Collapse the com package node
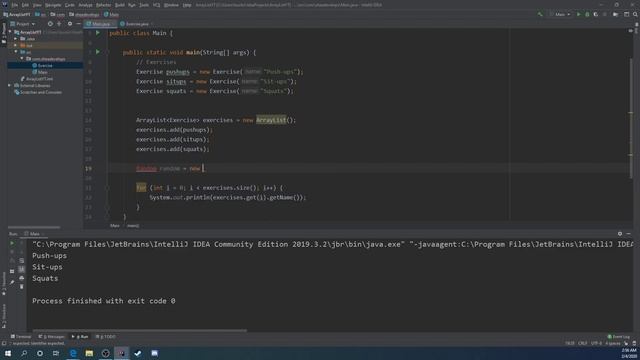The height and width of the screenshot is (360, 640). (x=22, y=59)
